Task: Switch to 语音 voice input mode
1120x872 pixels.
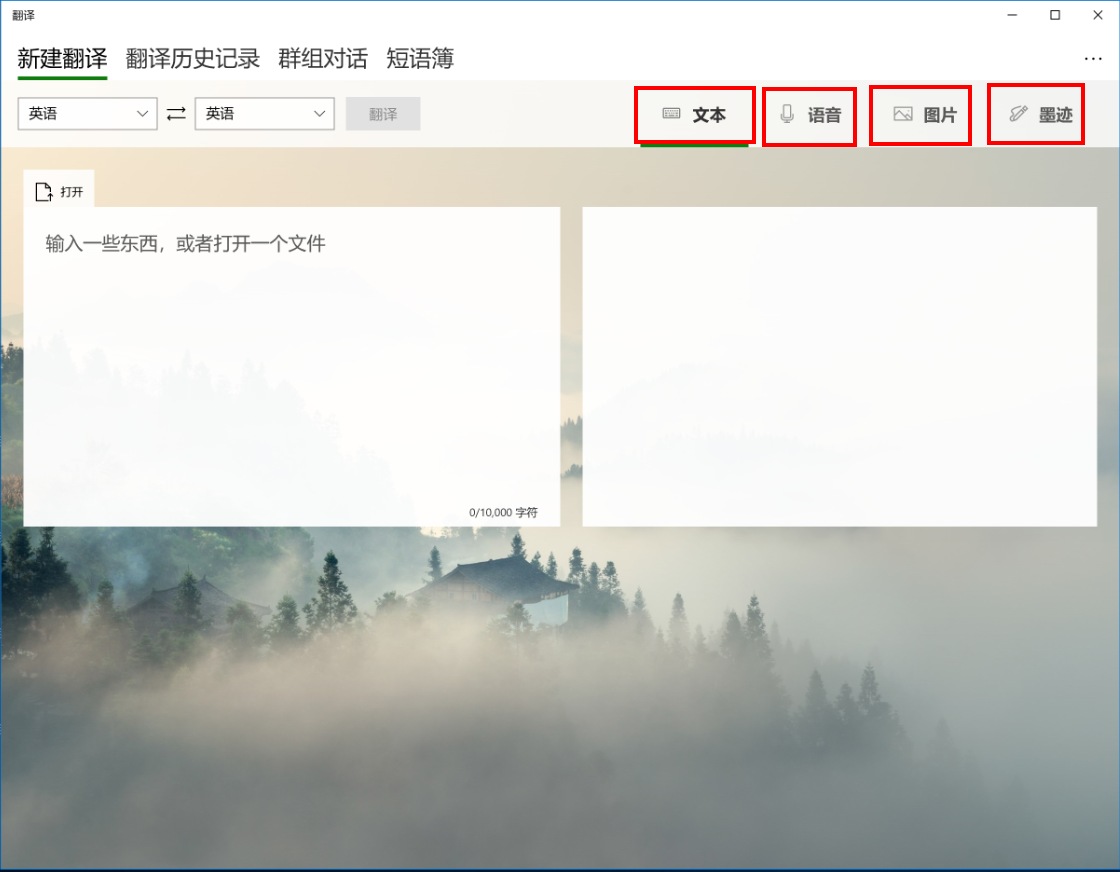Action: pyautogui.click(x=809, y=116)
